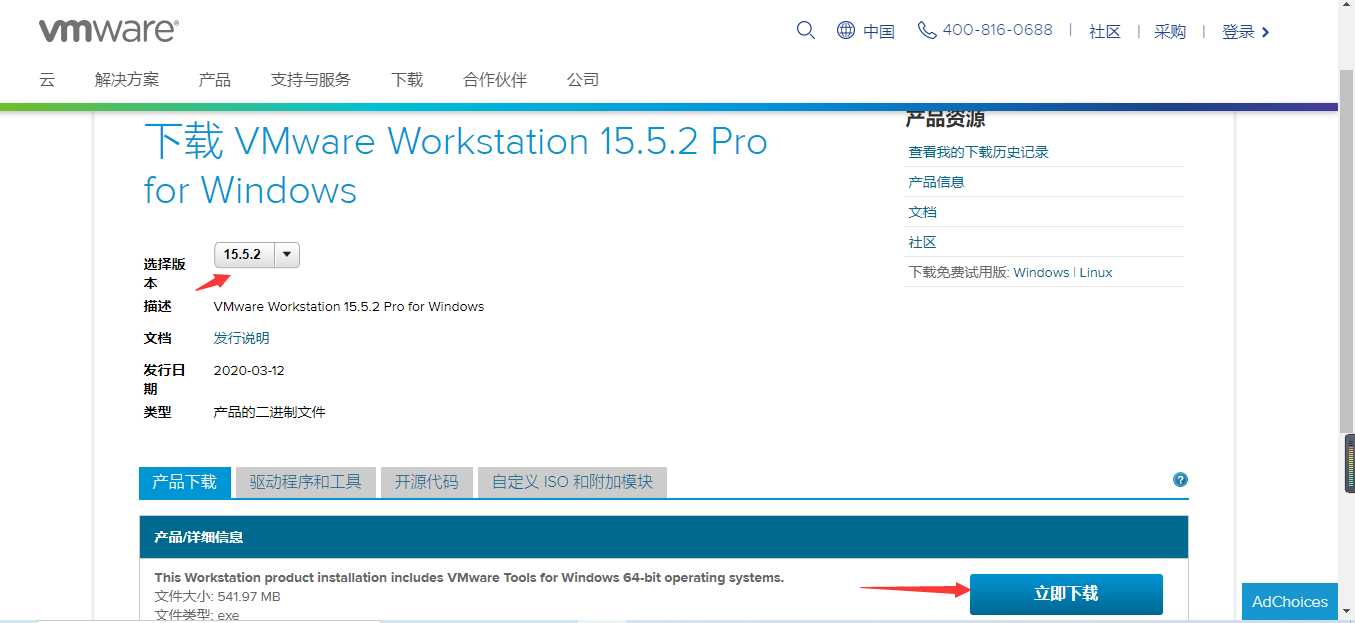Open the 公司 menu
This screenshot has height=623, width=1355.
click(583, 80)
